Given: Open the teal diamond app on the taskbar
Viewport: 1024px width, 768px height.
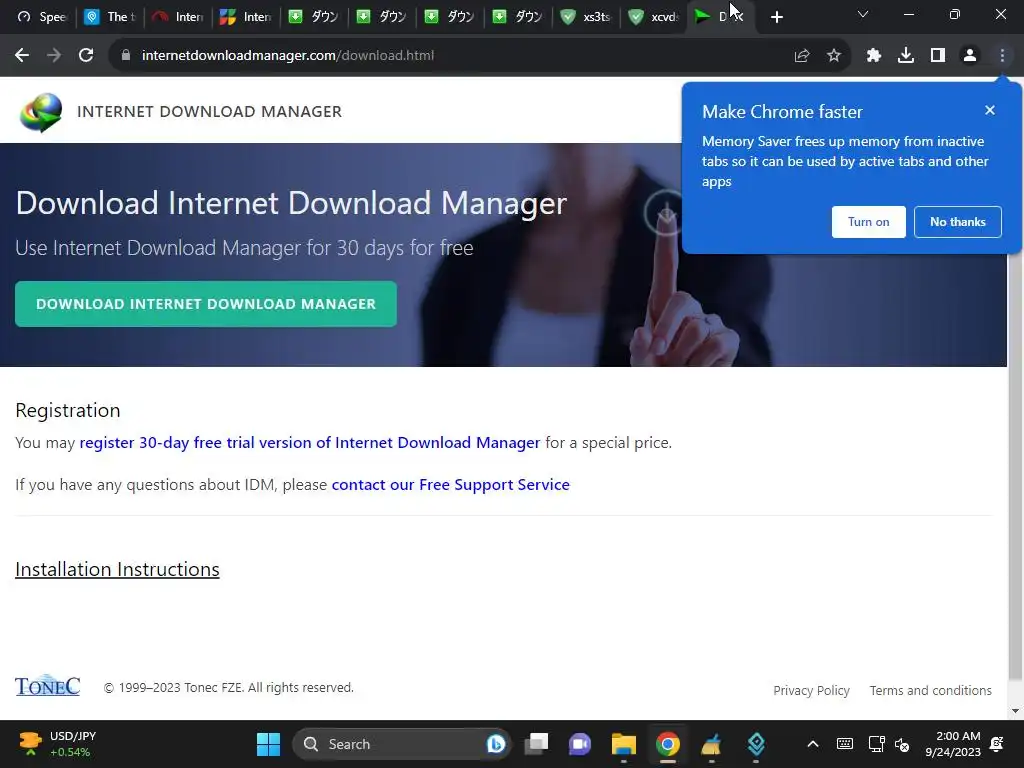Looking at the screenshot, I should pos(756,744).
